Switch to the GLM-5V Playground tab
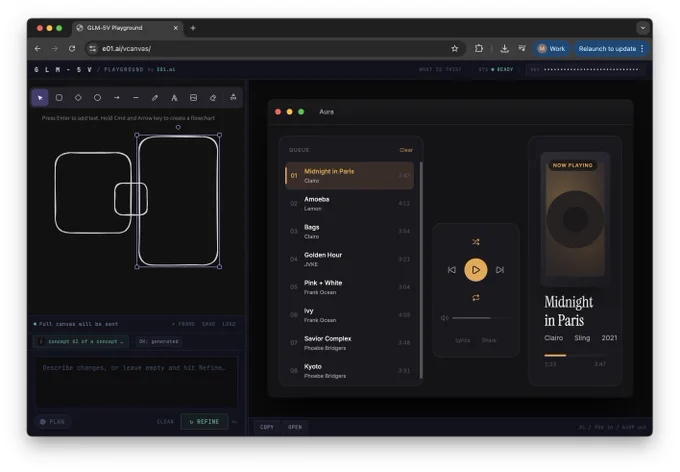This screenshot has height=472, width=680. pyautogui.click(x=127, y=28)
